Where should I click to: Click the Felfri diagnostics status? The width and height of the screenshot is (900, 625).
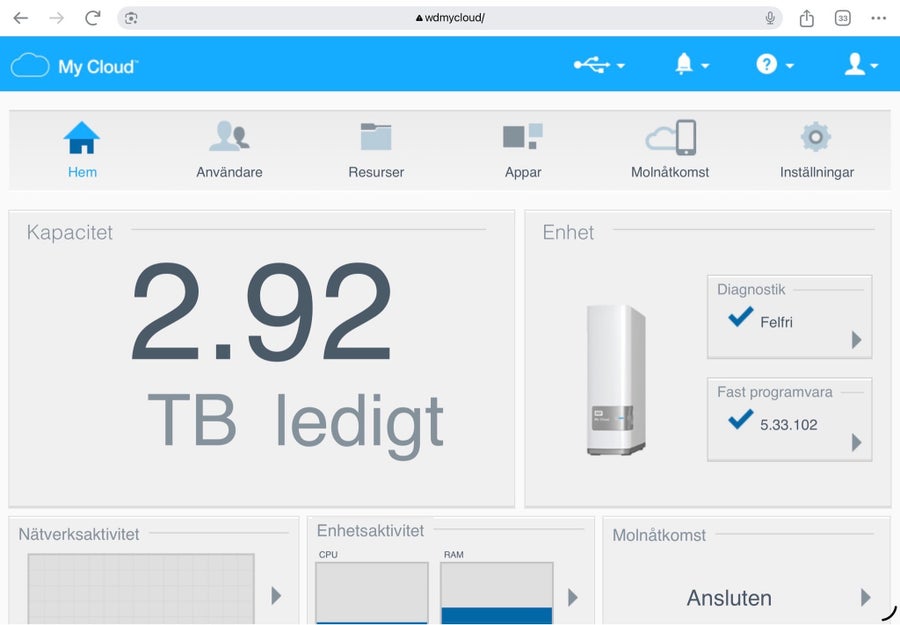pyautogui.click(x=776, y=322)
